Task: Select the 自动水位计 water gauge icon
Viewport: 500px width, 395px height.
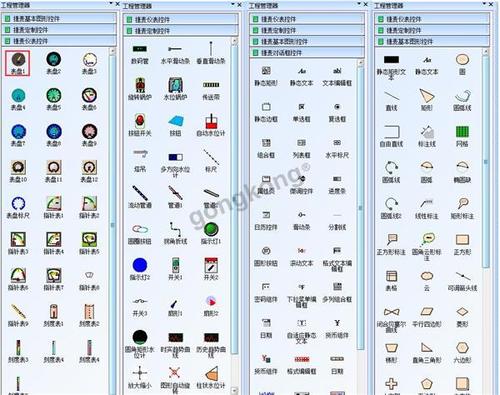Action: [x=211, y=125]
